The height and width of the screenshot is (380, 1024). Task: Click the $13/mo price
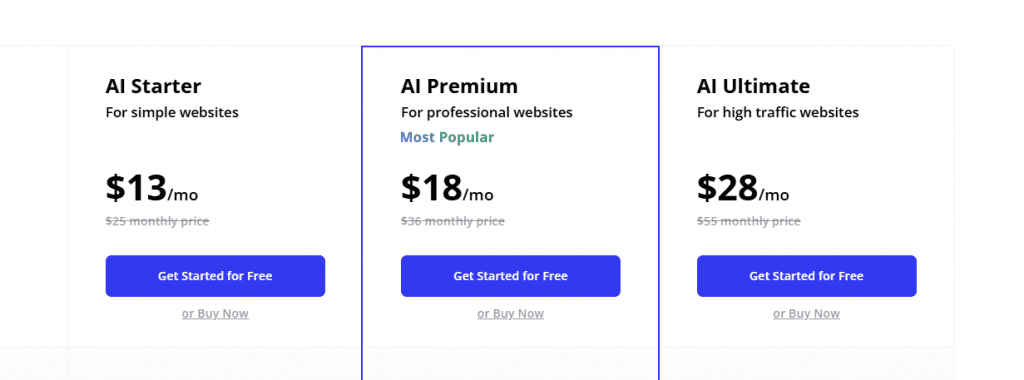tap(152, 188)
